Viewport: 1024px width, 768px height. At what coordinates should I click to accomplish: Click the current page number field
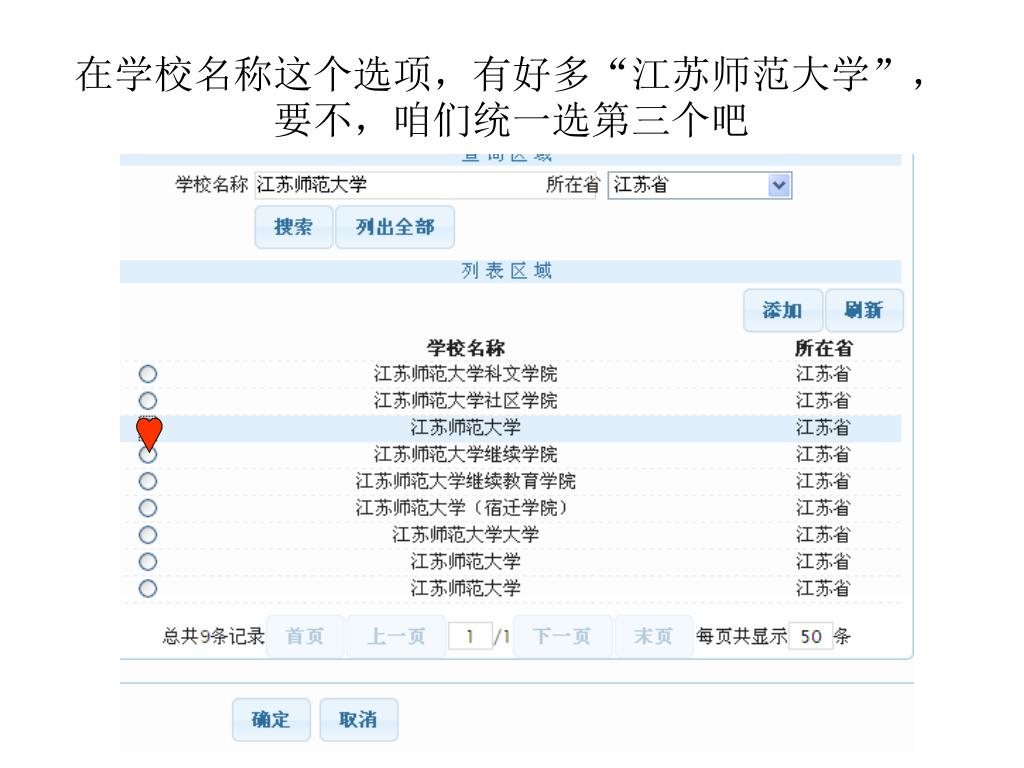coord(470,636)
